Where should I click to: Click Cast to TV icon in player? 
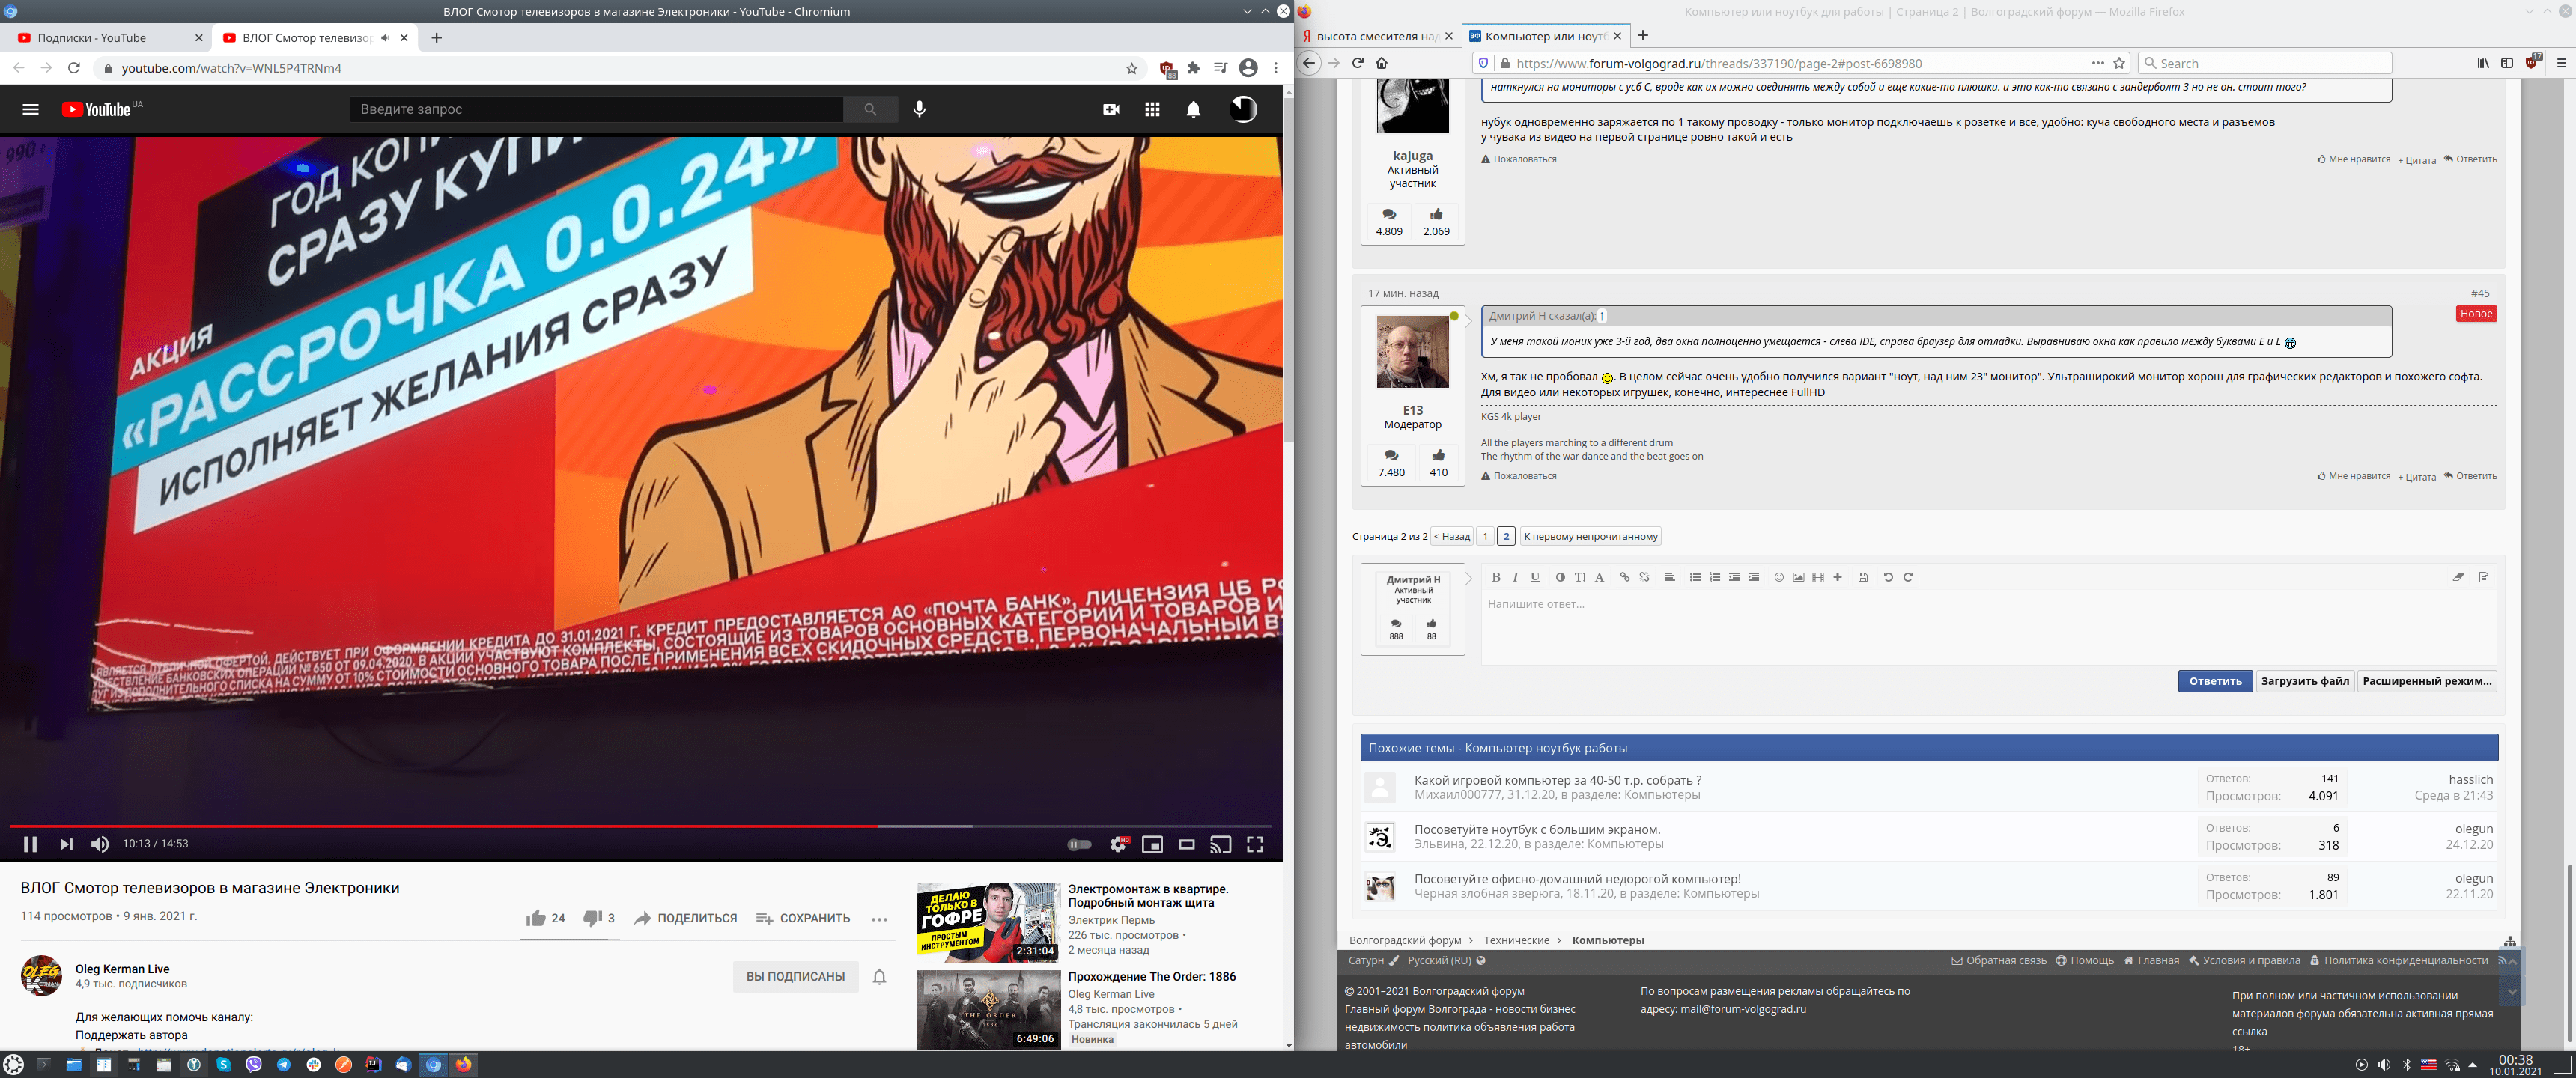click(x=1220, y=845)
